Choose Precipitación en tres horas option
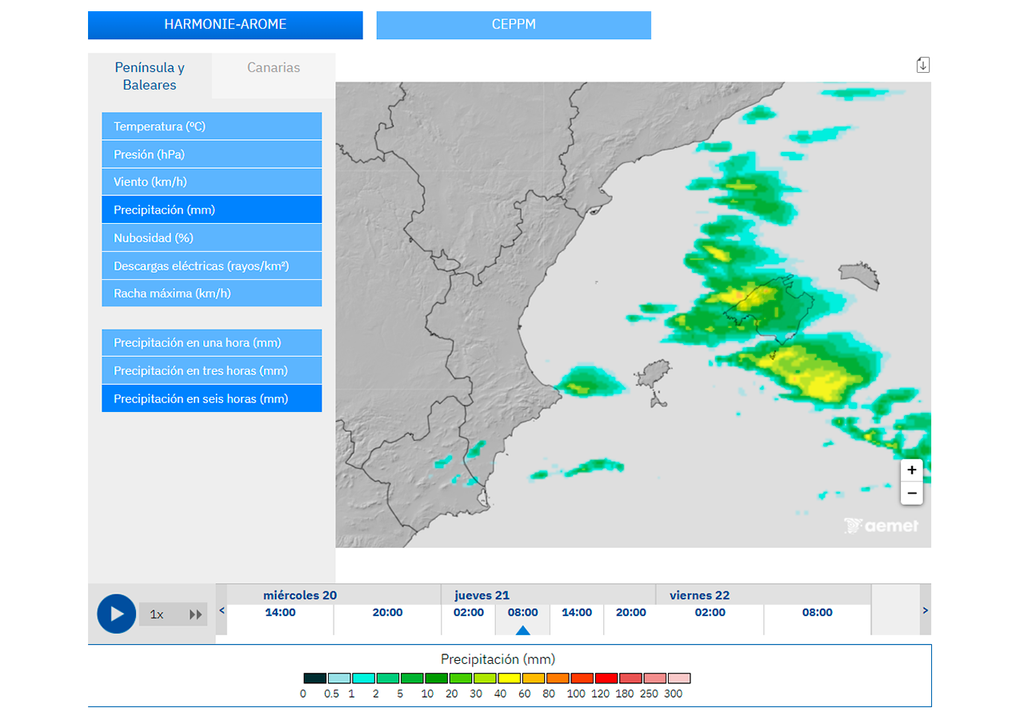Screen dimensions: 1024x720 [212, 370]
